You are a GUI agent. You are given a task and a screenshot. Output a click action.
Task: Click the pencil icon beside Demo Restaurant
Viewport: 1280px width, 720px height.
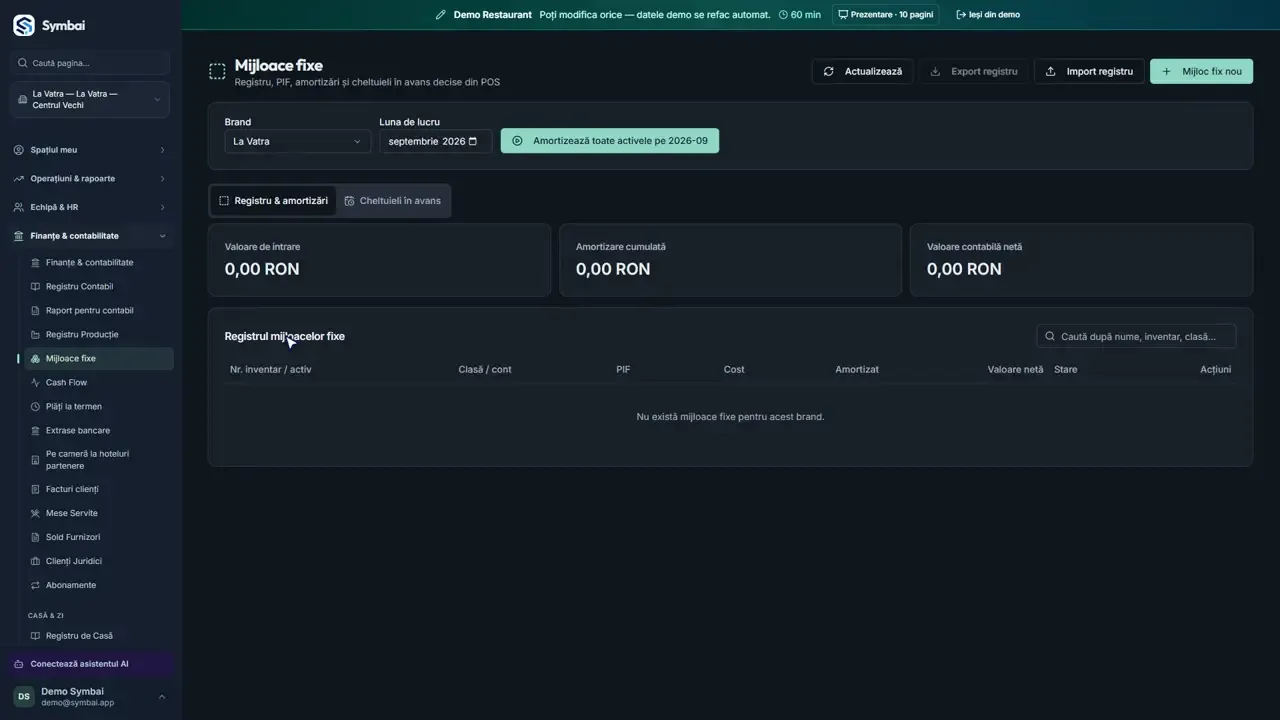[441, 15]
